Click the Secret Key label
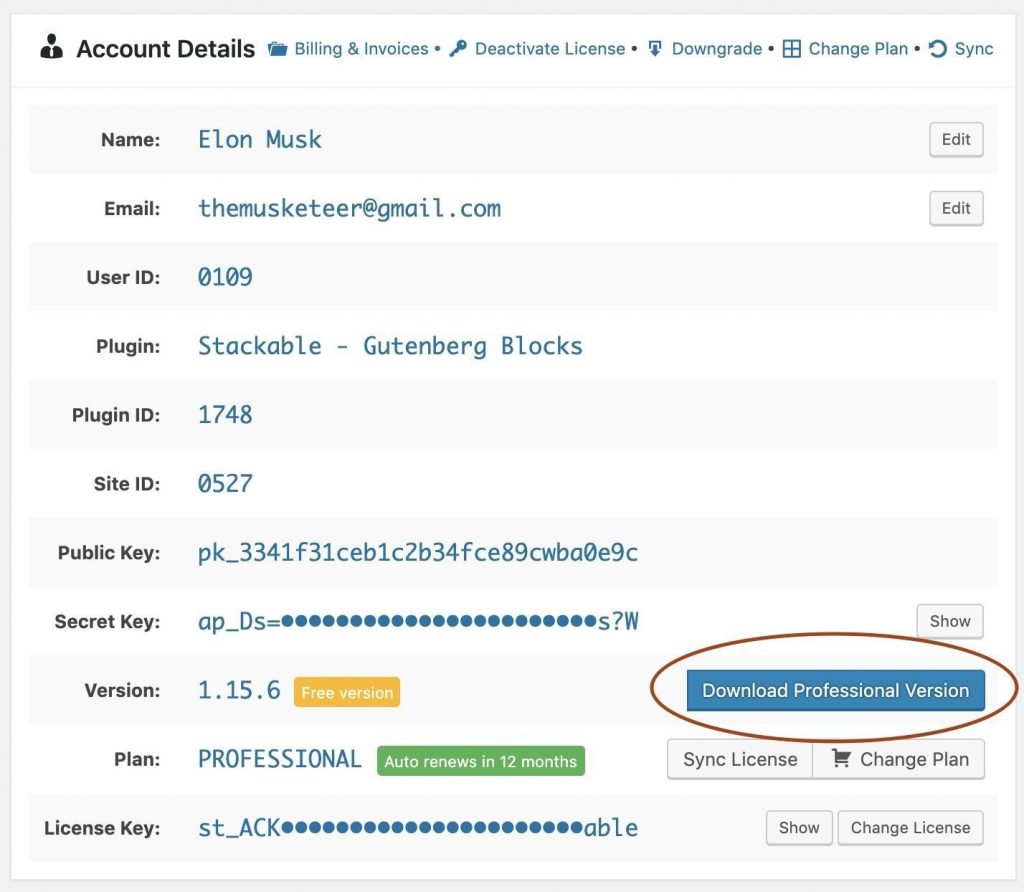 (107, 622)
